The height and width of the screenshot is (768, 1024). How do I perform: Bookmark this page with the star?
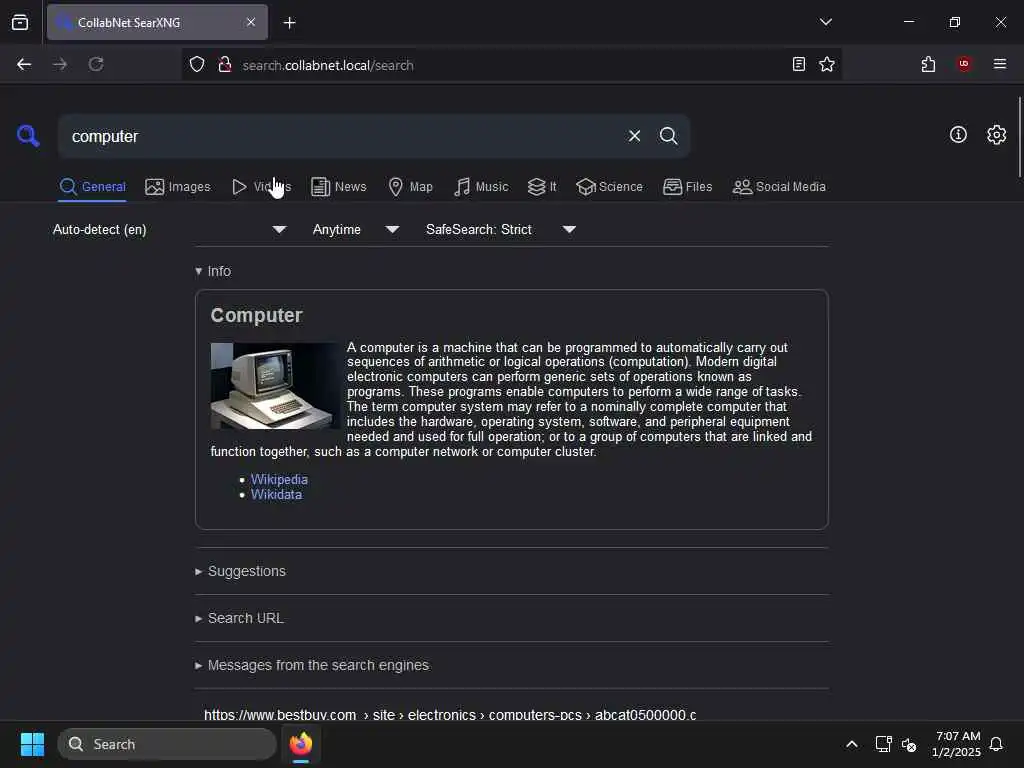tap(827, 64)
